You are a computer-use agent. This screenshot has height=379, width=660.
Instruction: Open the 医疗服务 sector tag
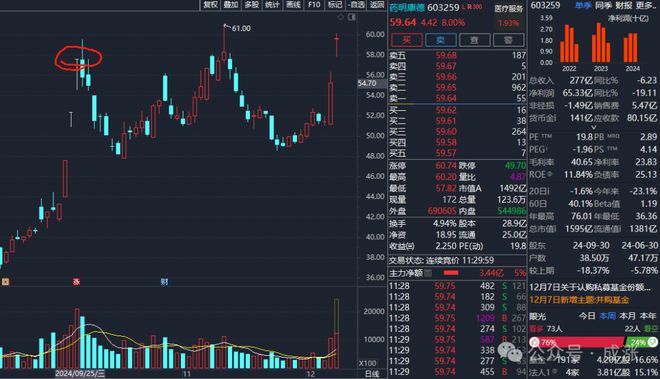coord(508,9)
